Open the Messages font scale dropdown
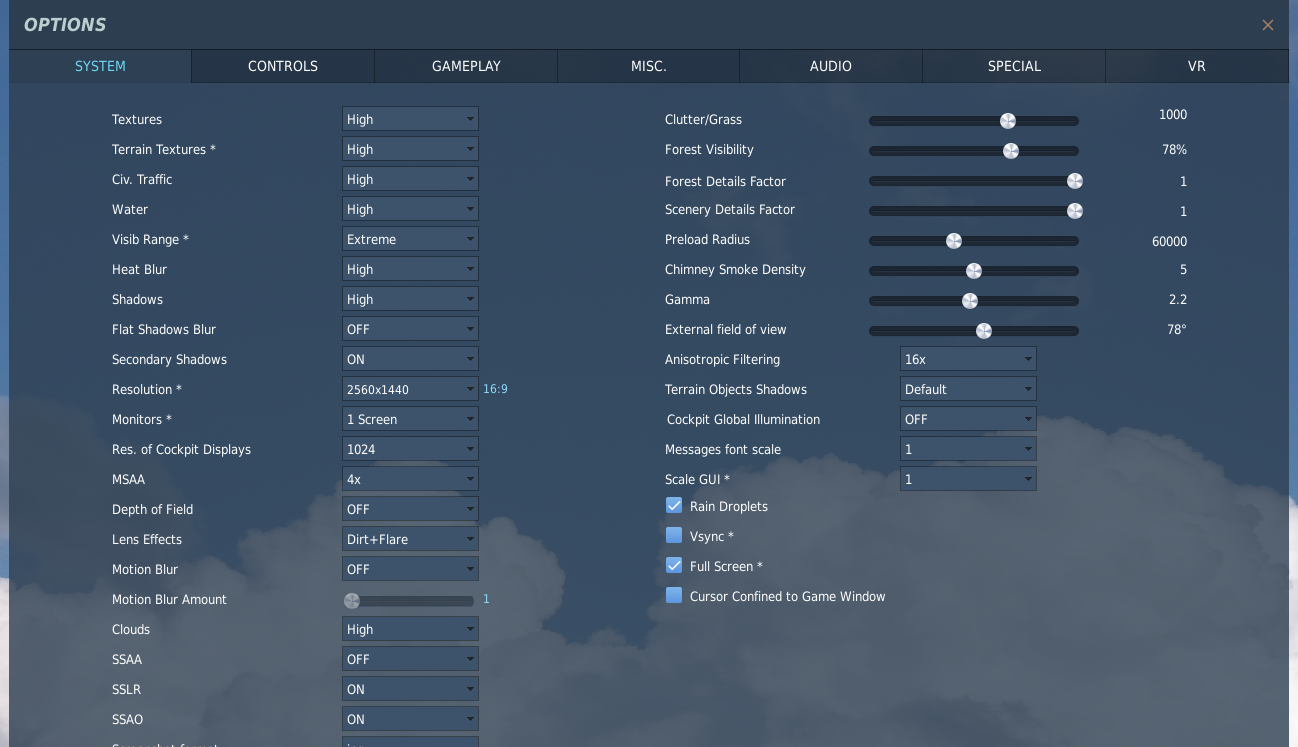The width and height of the screenshot is (1298, 747). [x=968, y=449]
